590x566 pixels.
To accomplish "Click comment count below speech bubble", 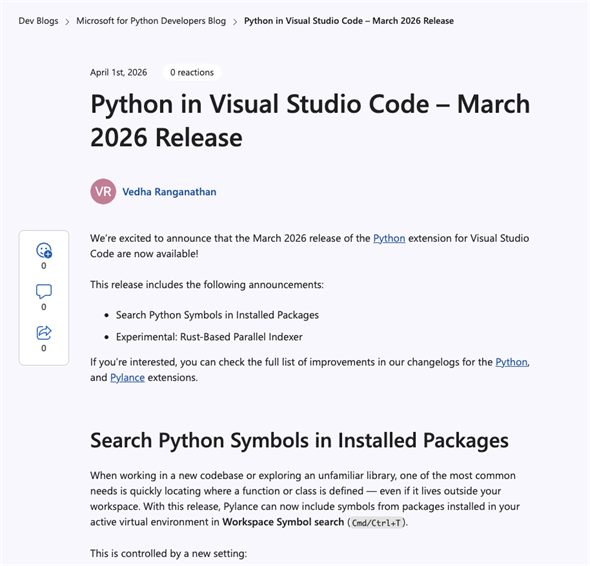I will [44, 307].
